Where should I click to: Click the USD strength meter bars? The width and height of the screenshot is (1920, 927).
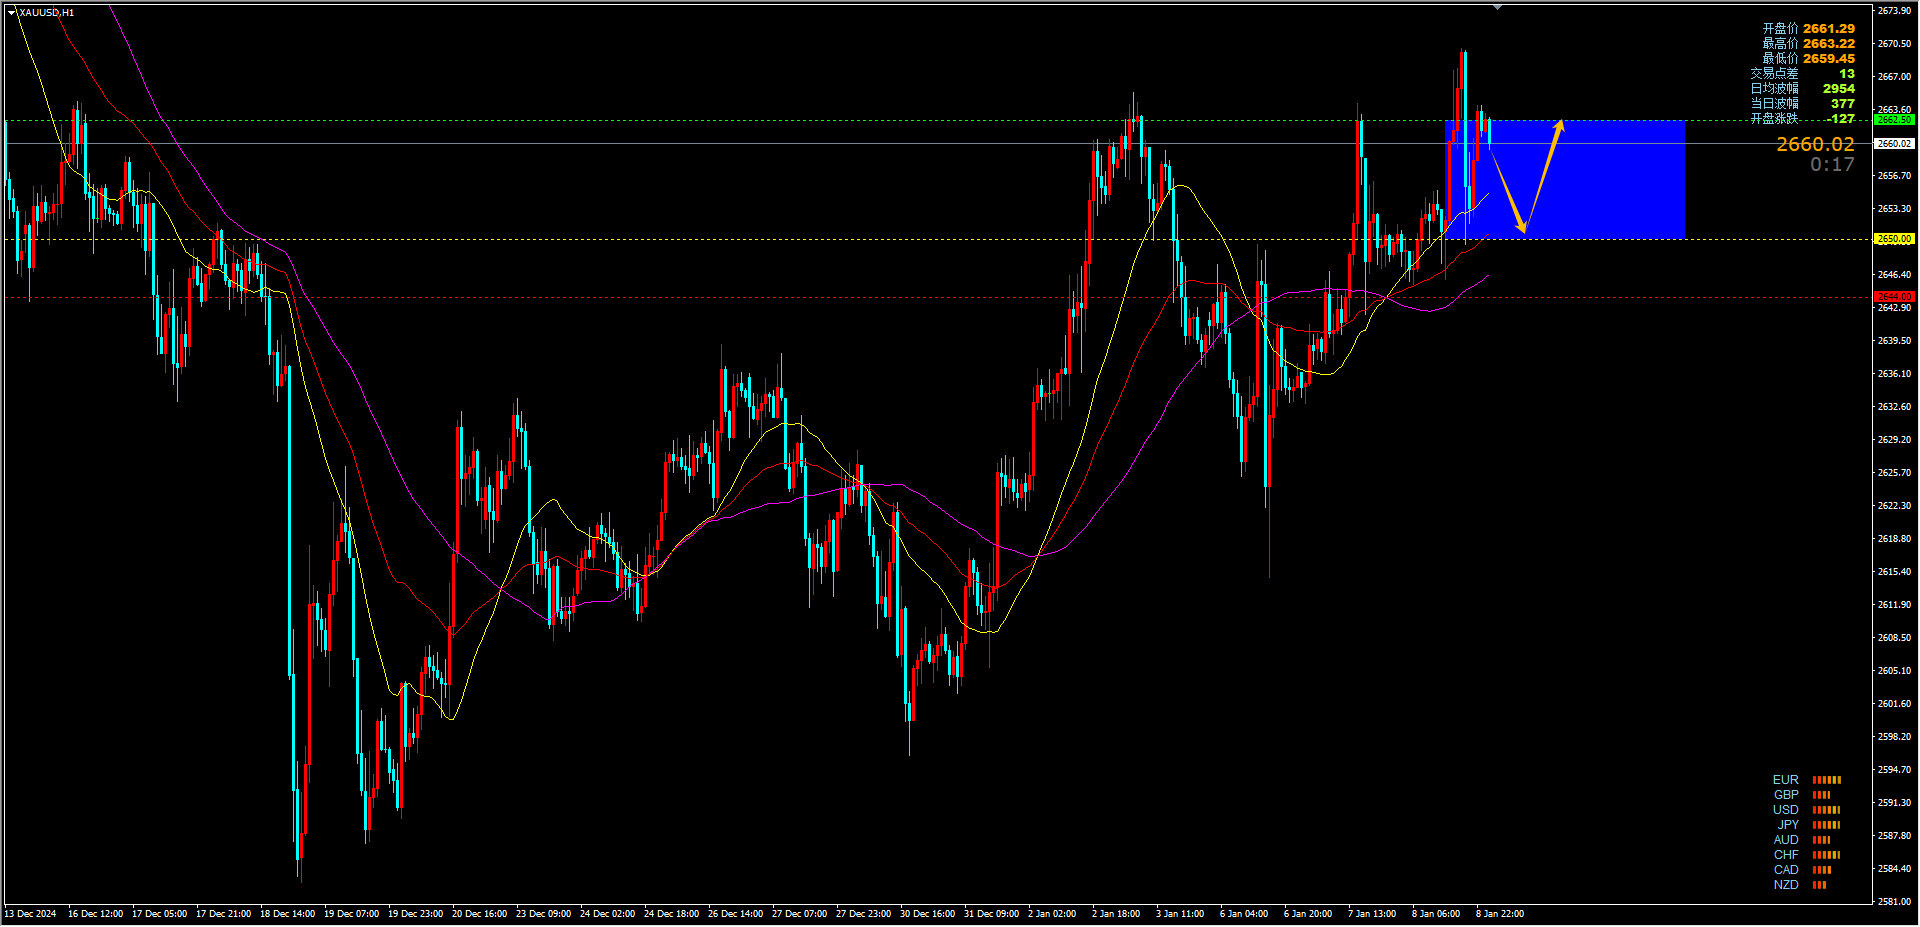point(1827,810)
